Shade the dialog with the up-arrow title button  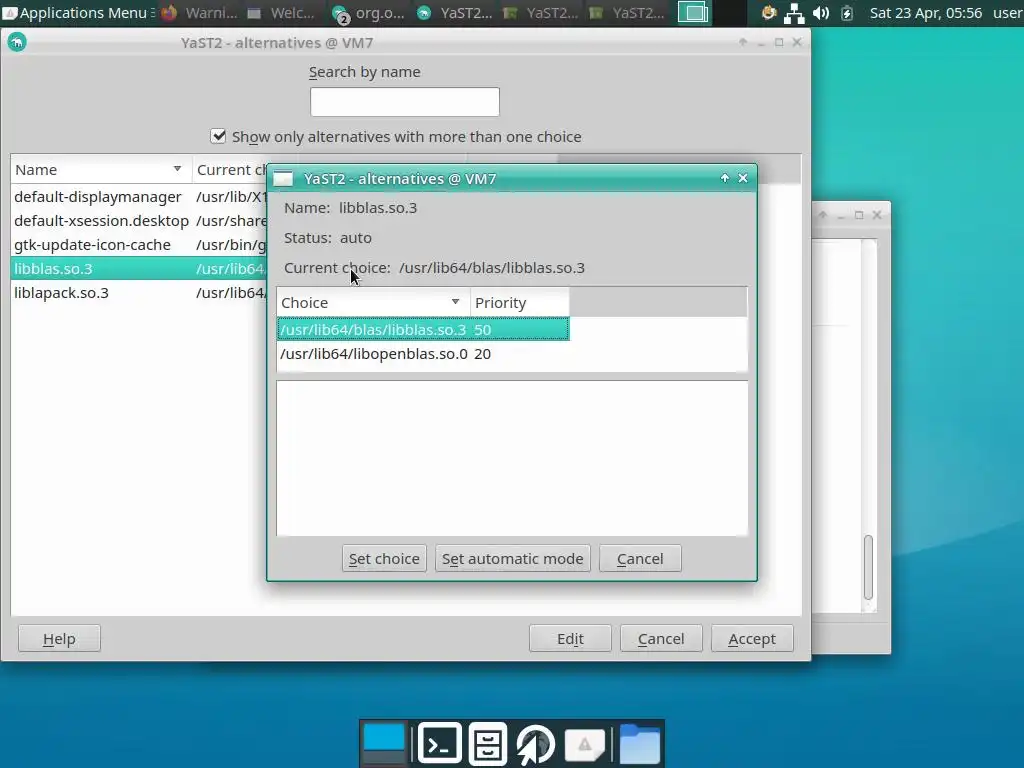click(725, 178)
